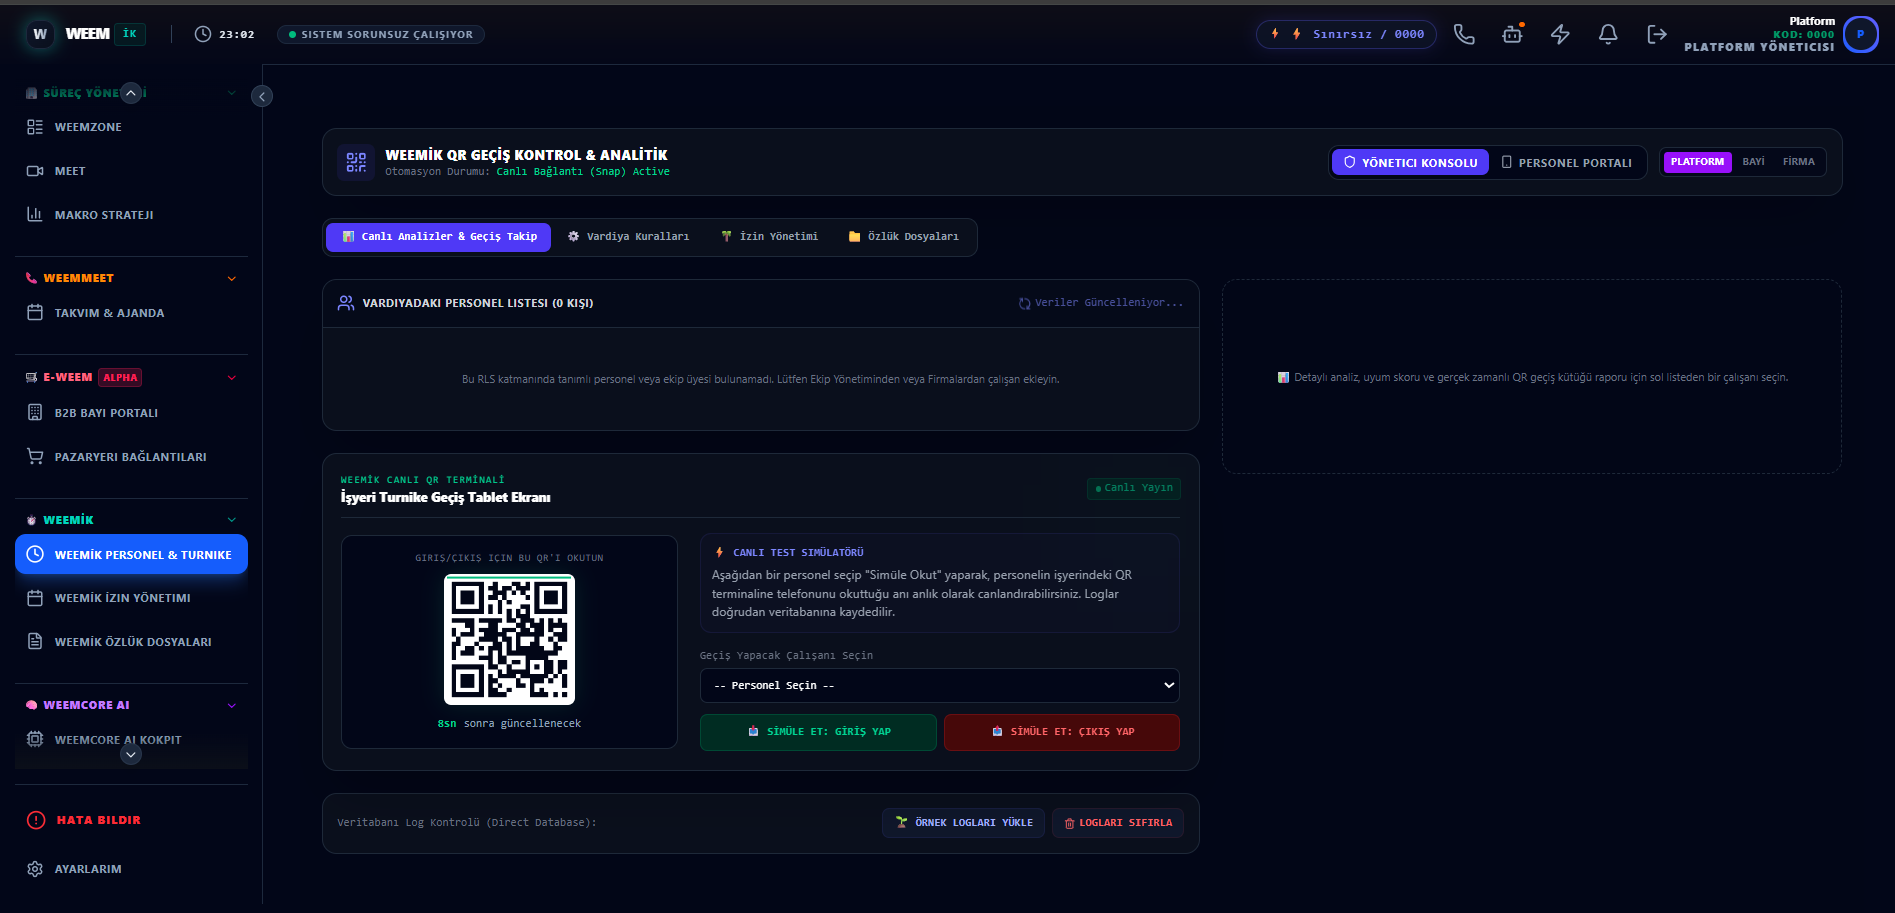
Task: Collapse the WEEMCORE AI section chevron
Action: (x=232, y=705)
